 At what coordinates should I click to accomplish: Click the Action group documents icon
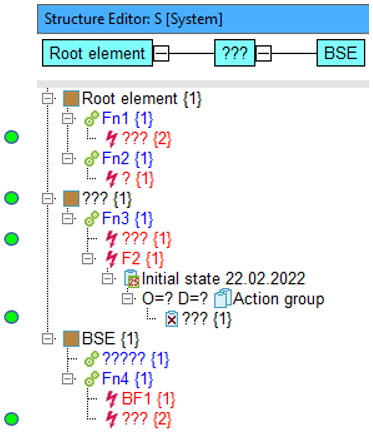[x=222, y=298]
